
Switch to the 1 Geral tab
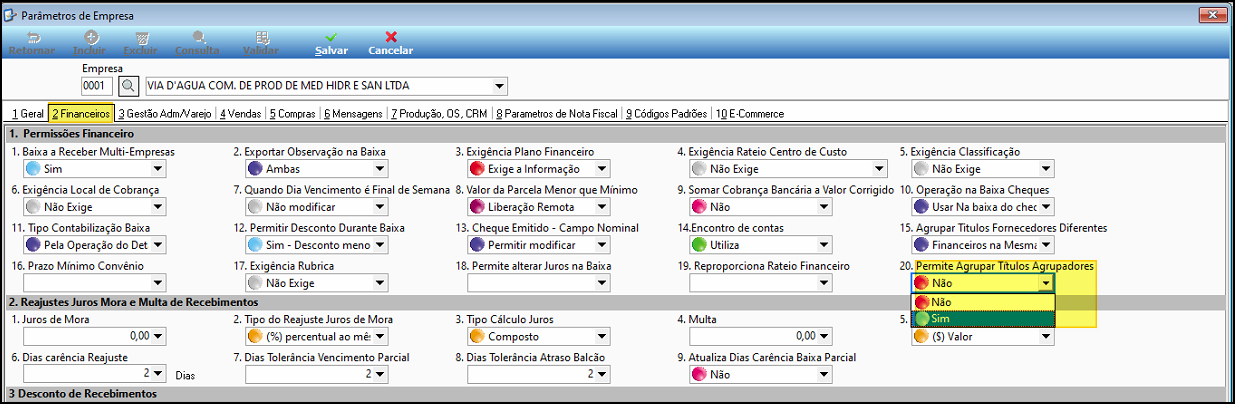[27, 114]
